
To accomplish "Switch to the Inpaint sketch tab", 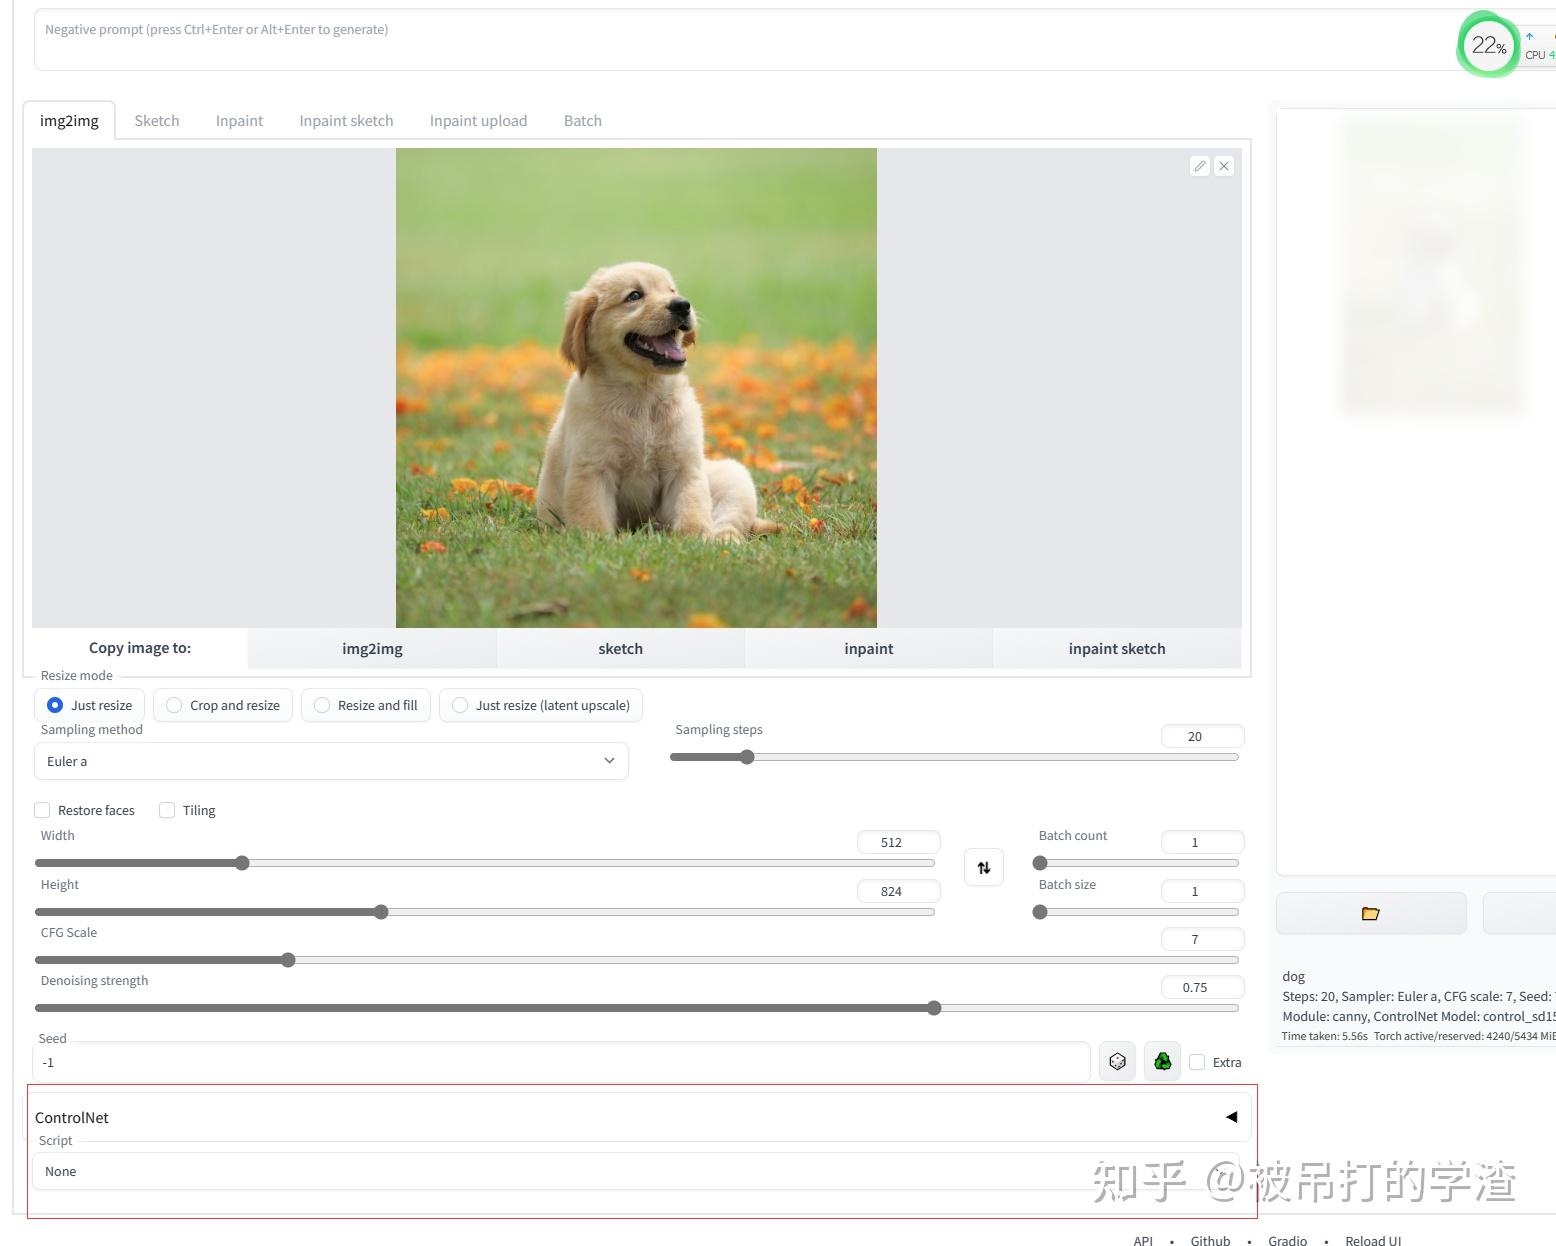I will tap(346, 121).
